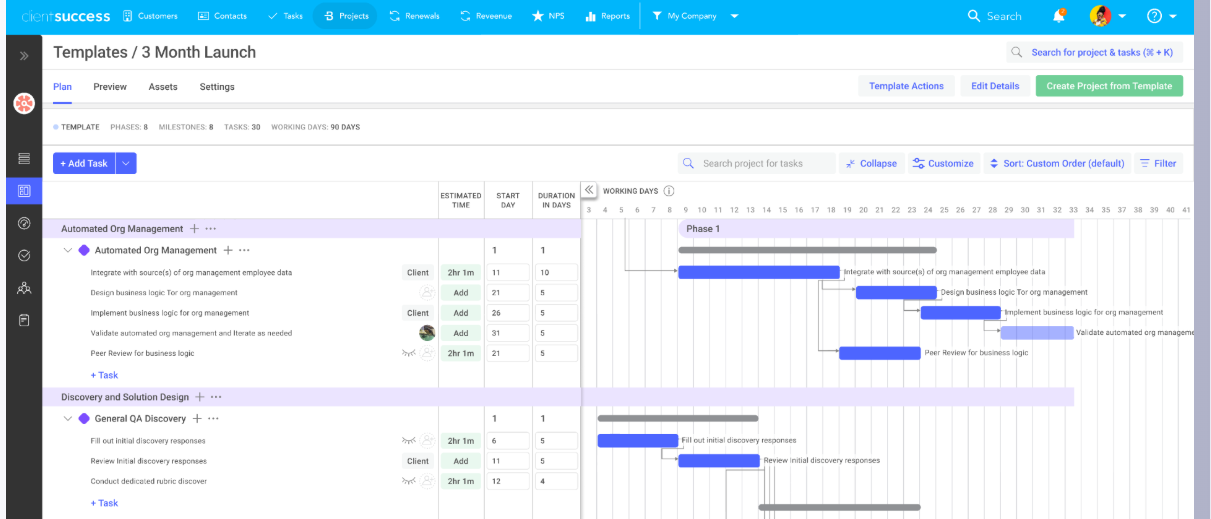This screenshot has width=1211, height=519.
Task: Open more options for General QA Discovery
Action: click(x=213, y=419)
